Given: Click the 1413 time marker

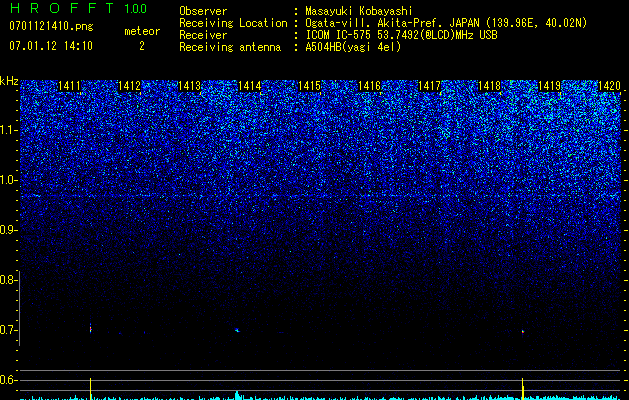Looking at the screenshot, I should [189, 86].
